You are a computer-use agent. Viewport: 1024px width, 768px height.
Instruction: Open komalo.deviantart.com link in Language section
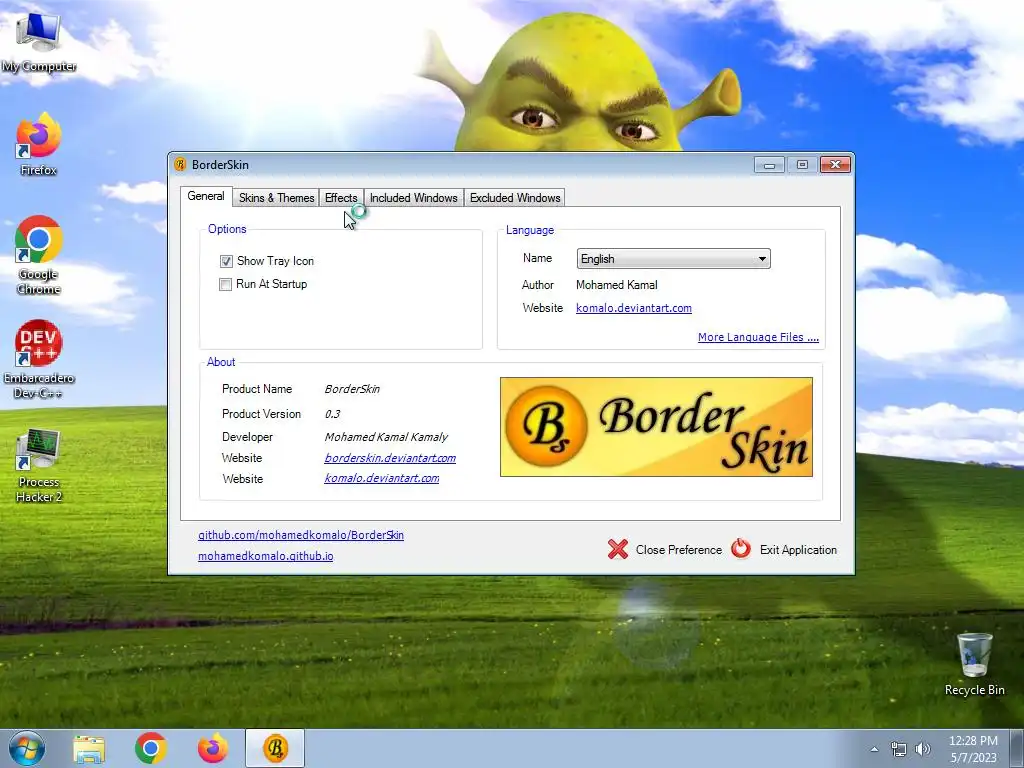[633, 308]
